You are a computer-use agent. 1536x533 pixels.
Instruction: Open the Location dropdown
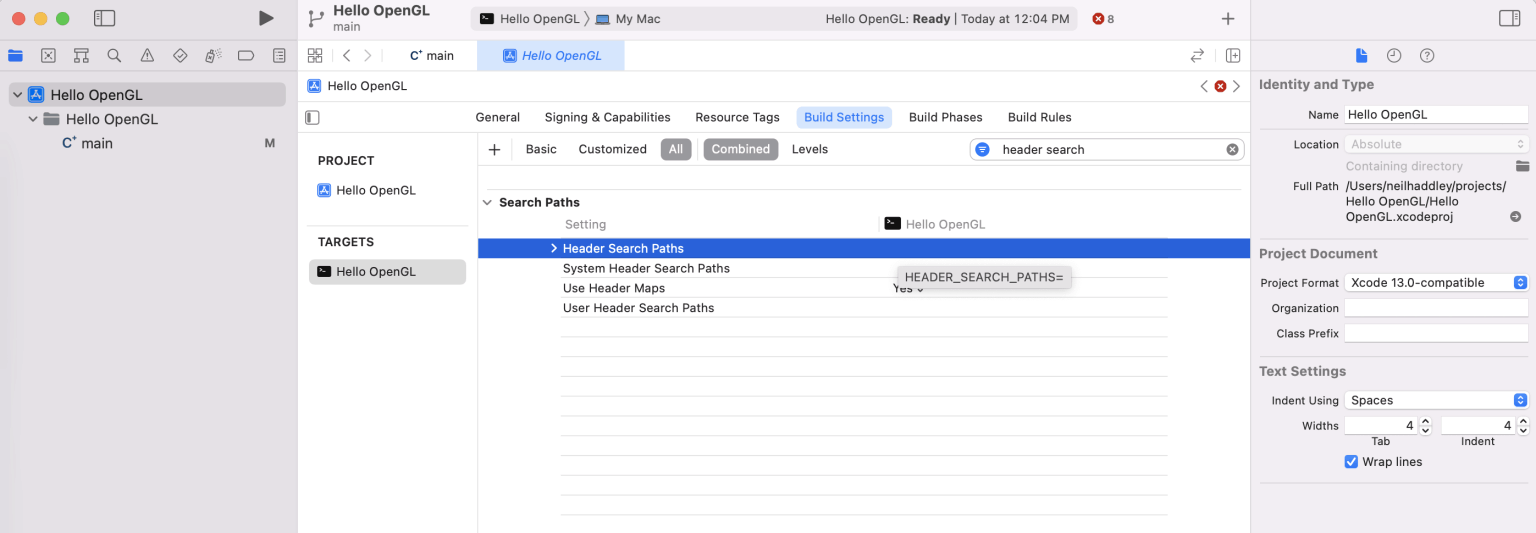pos(1436,144)
